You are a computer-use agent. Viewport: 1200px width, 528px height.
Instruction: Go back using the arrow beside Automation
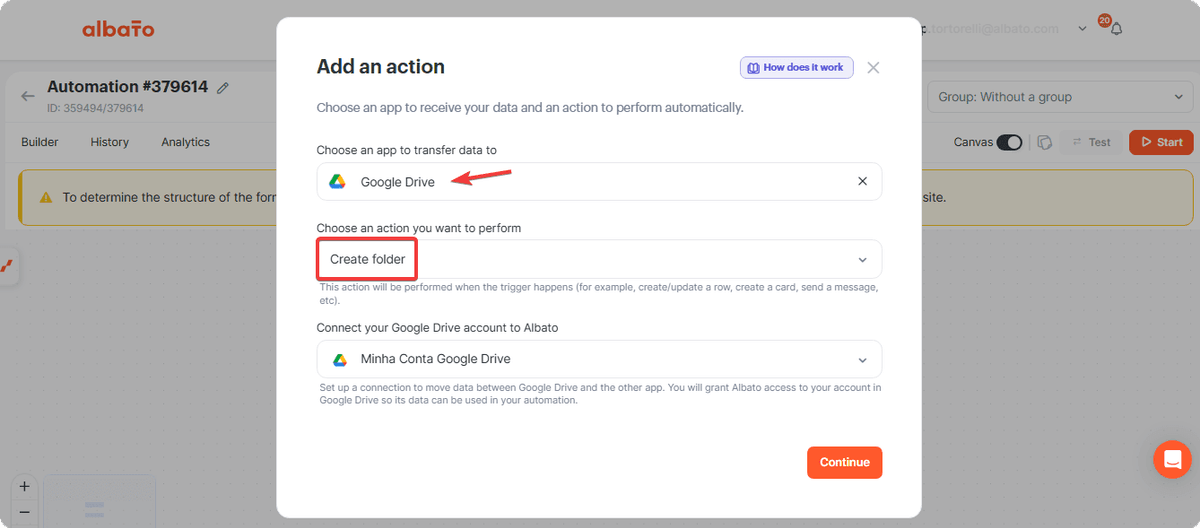(x=27, y=96)
